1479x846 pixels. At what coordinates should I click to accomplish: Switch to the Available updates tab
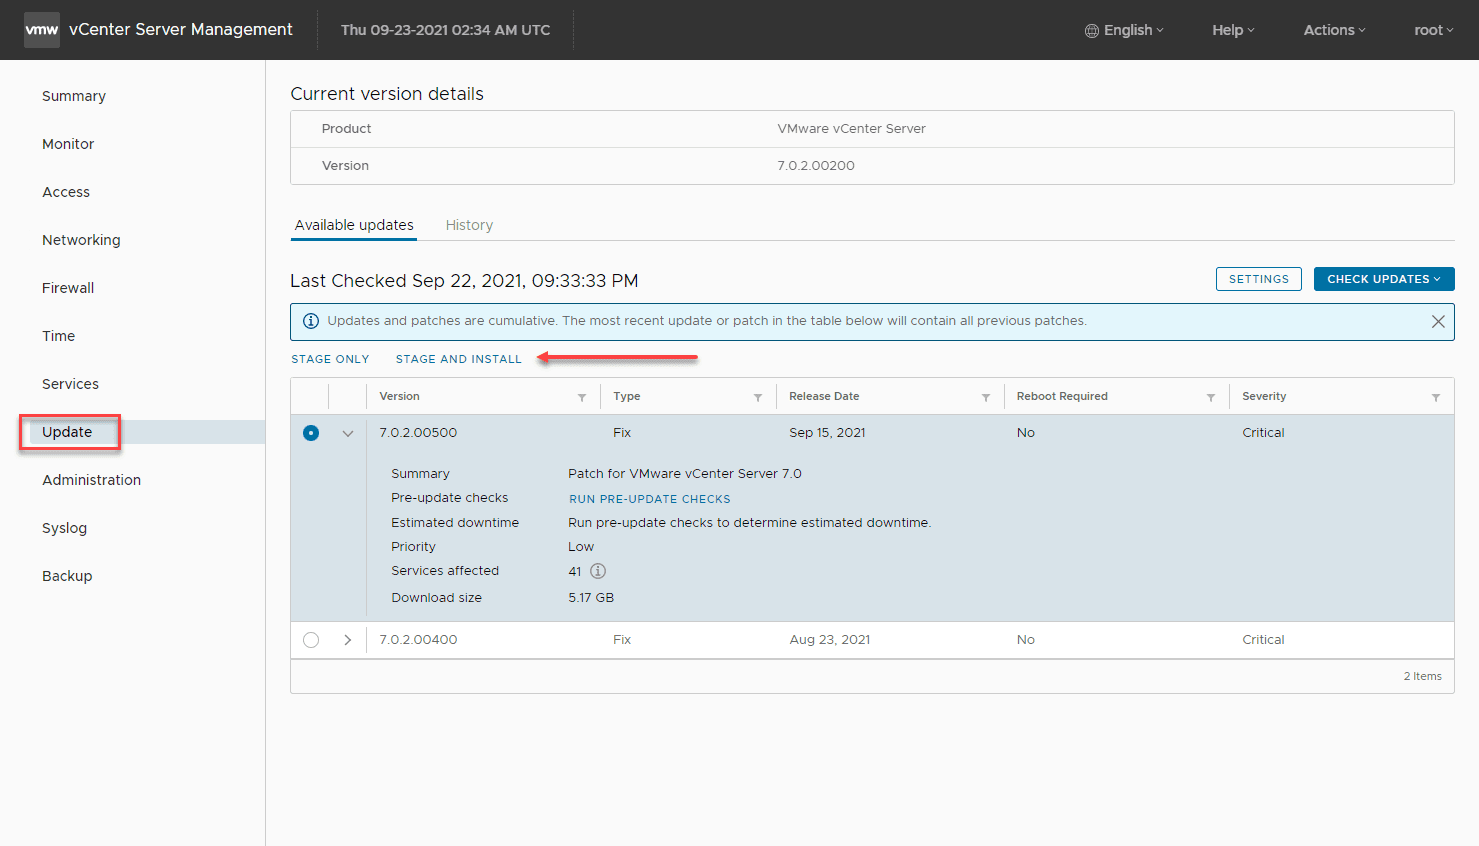pyautogui.click(x=354, y=225)
